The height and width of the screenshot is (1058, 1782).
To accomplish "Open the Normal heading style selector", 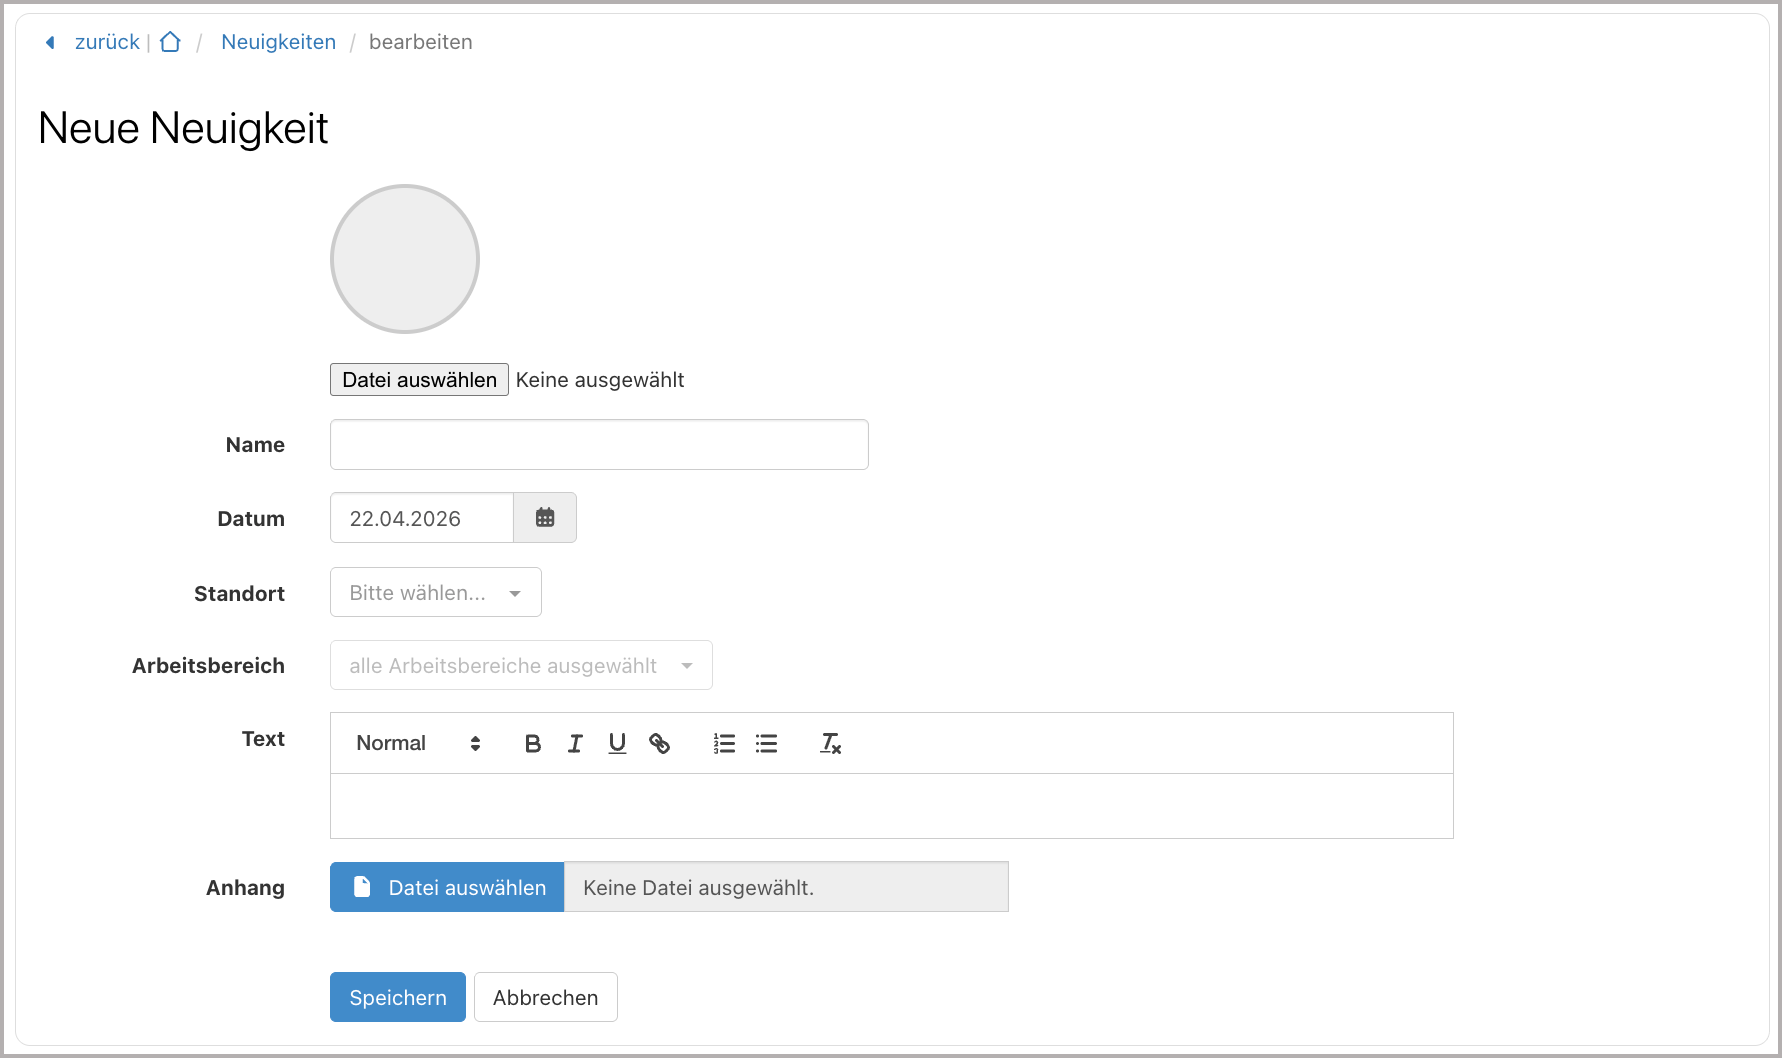I will pos(418,743).
